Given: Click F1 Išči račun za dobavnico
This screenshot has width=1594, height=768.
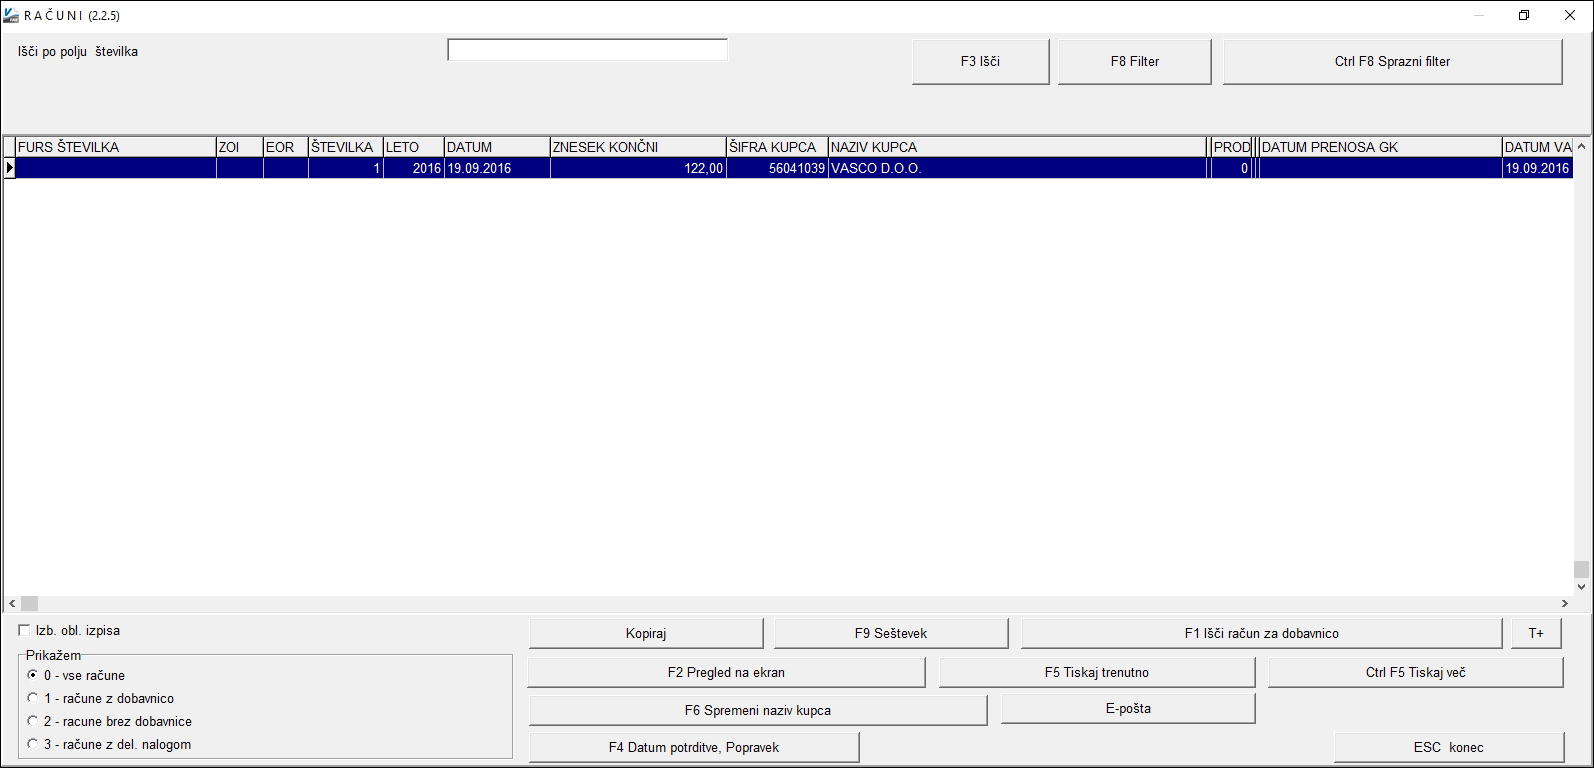Looking at the screenshot, I should pyautogui.click(x=1261, y=633).
